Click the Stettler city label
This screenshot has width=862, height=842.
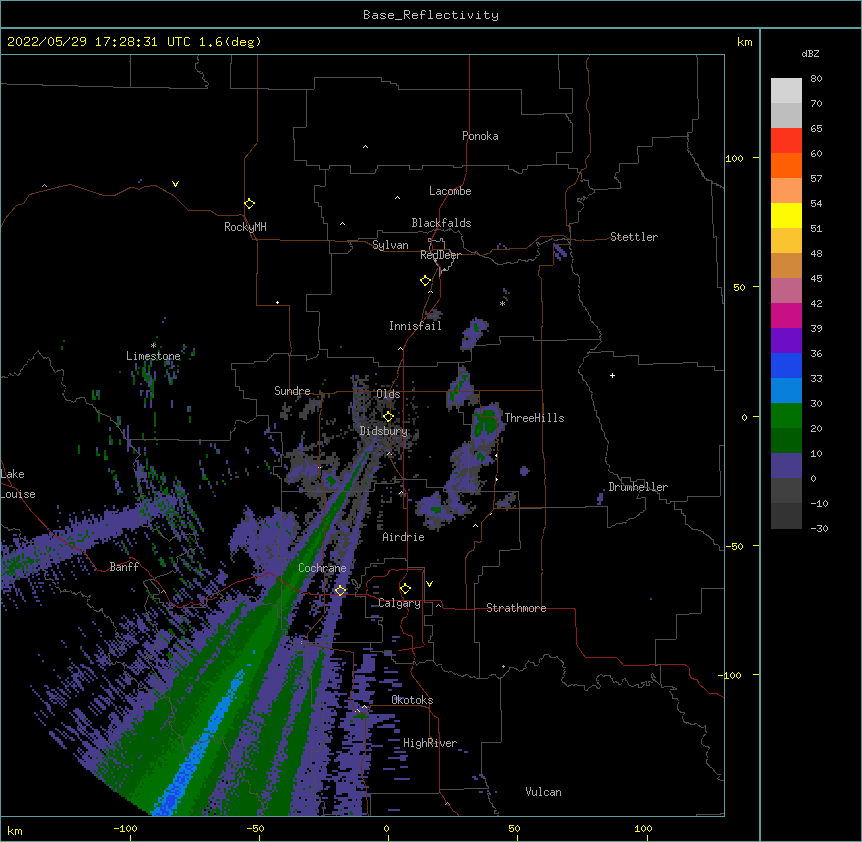633,237
